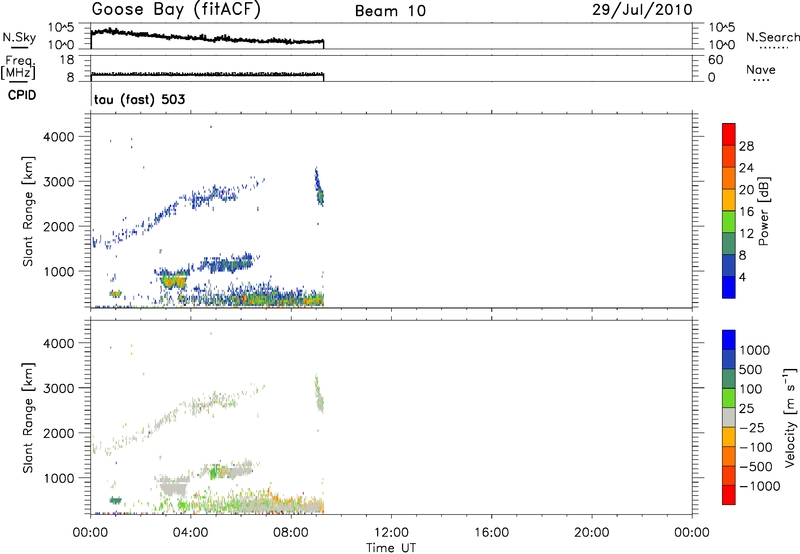The width and height of the screenshot is (800, 554).
Task: Click the blue 1000 Velocity color swatch
Action: click(729, 340)
